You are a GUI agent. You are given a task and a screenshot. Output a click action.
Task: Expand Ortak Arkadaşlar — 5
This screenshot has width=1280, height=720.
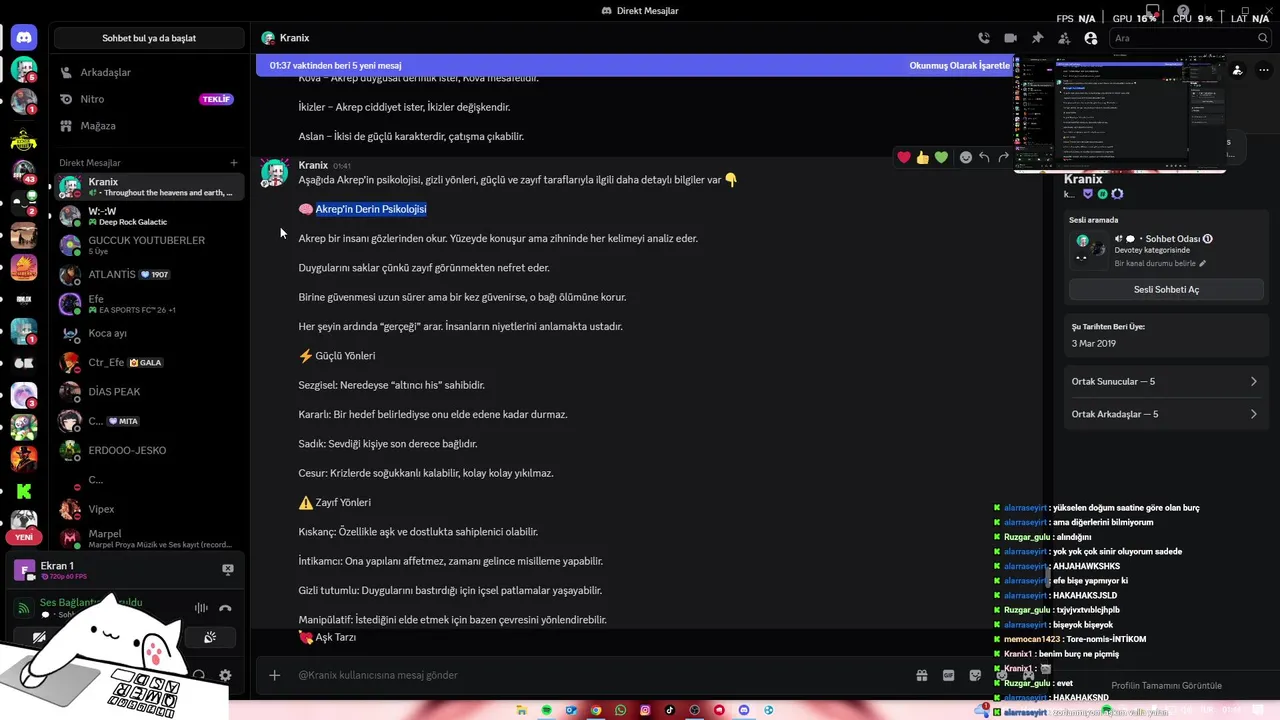click(1164, 414)
